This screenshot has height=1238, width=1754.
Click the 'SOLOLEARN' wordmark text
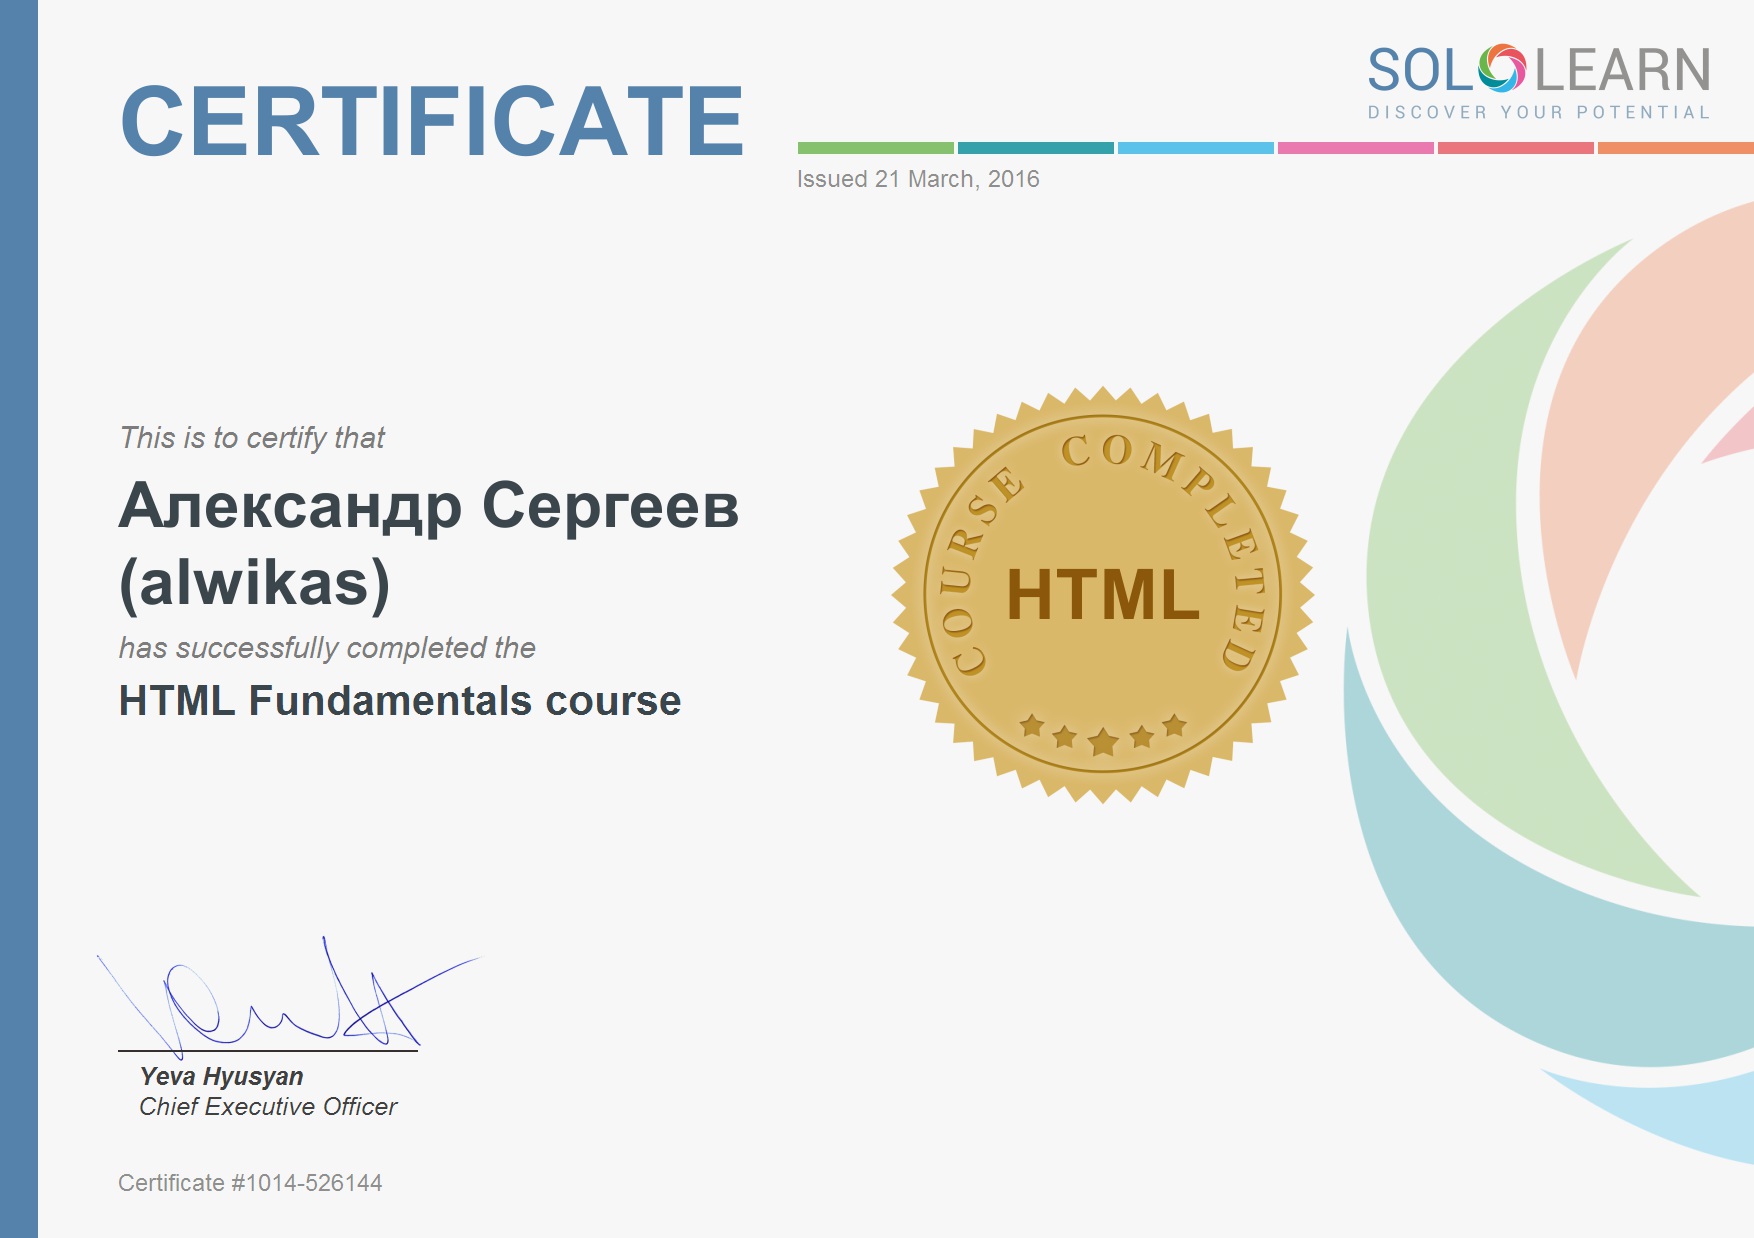(1539, 70)
